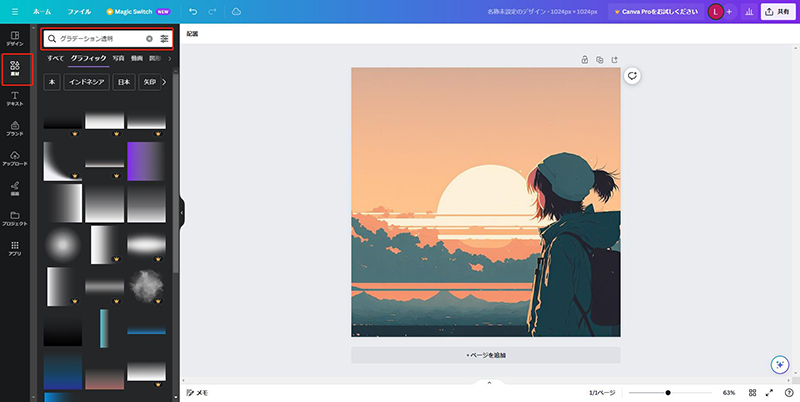The width and height of the screenshot is (800, 402).
Task: Check cloud save status icon
Action: click(236, 11)
